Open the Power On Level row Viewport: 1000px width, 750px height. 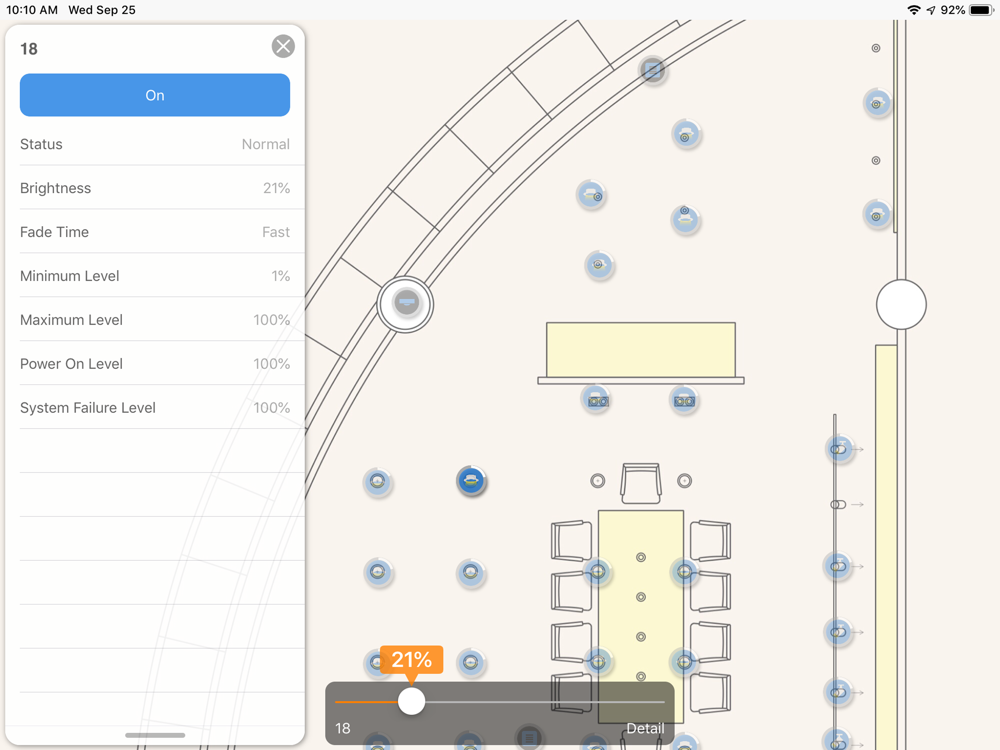click(x=155, y=364)
